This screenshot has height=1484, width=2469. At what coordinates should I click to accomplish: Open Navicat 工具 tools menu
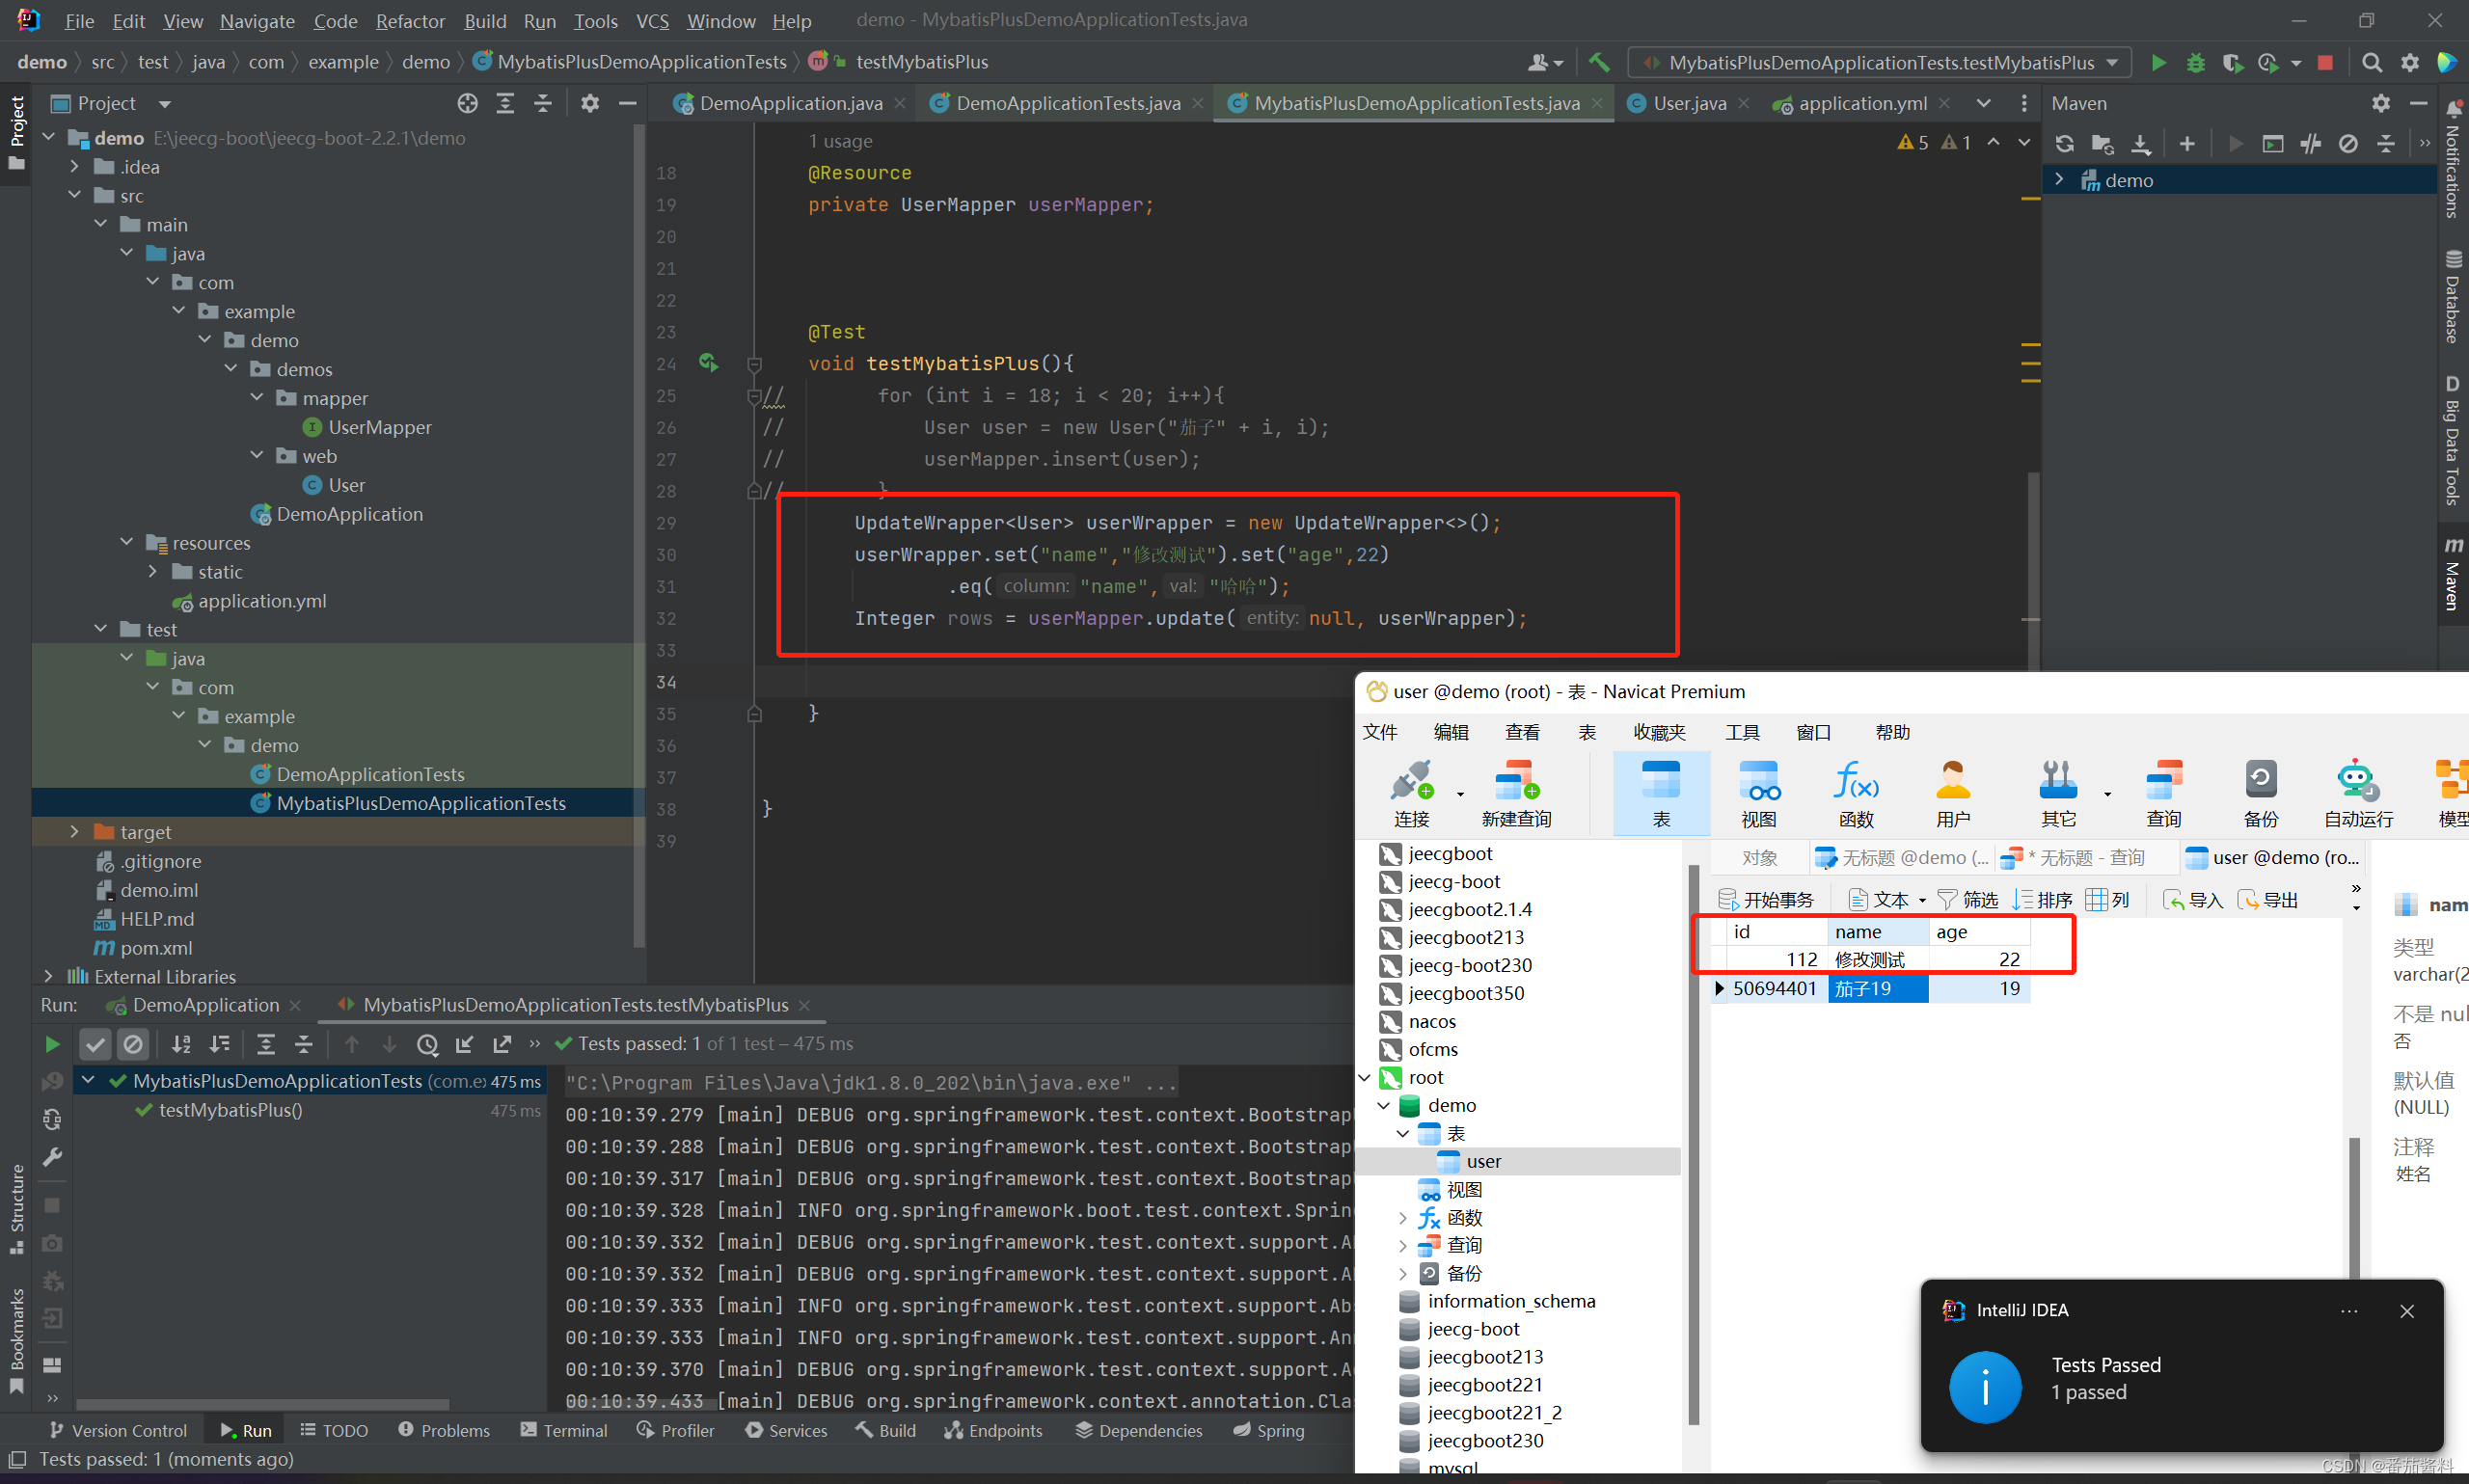[1741, 732]
